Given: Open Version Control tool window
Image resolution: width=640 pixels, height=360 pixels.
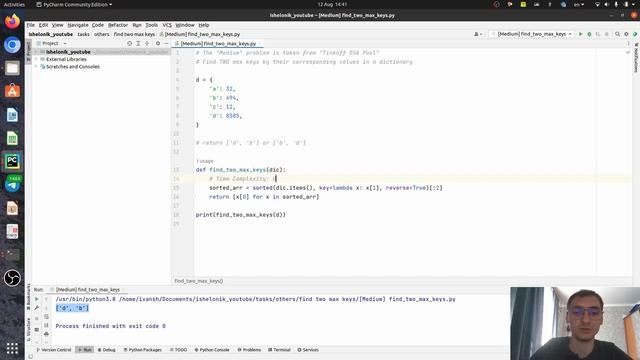Looking at the screenshot, I should click(54, 350).
